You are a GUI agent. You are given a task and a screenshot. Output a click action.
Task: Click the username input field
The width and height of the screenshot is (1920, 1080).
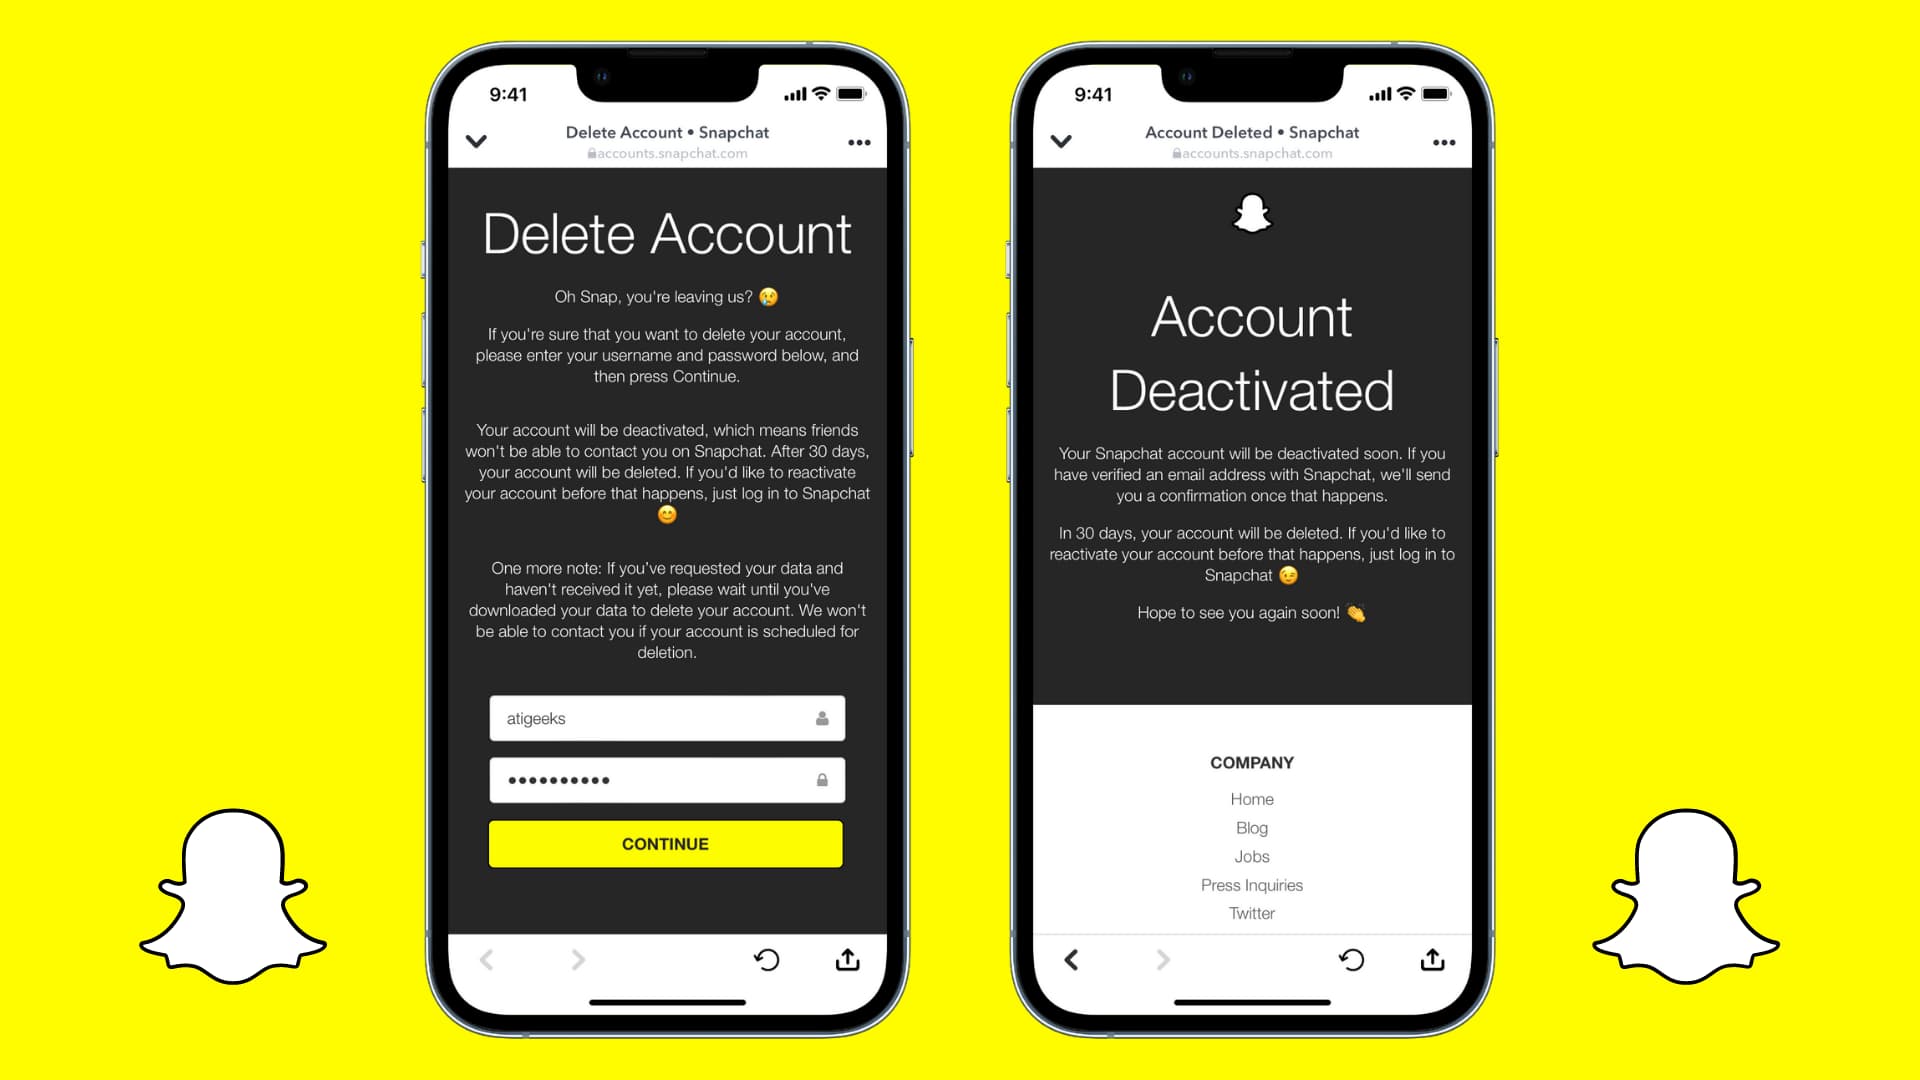coord(666,719)
